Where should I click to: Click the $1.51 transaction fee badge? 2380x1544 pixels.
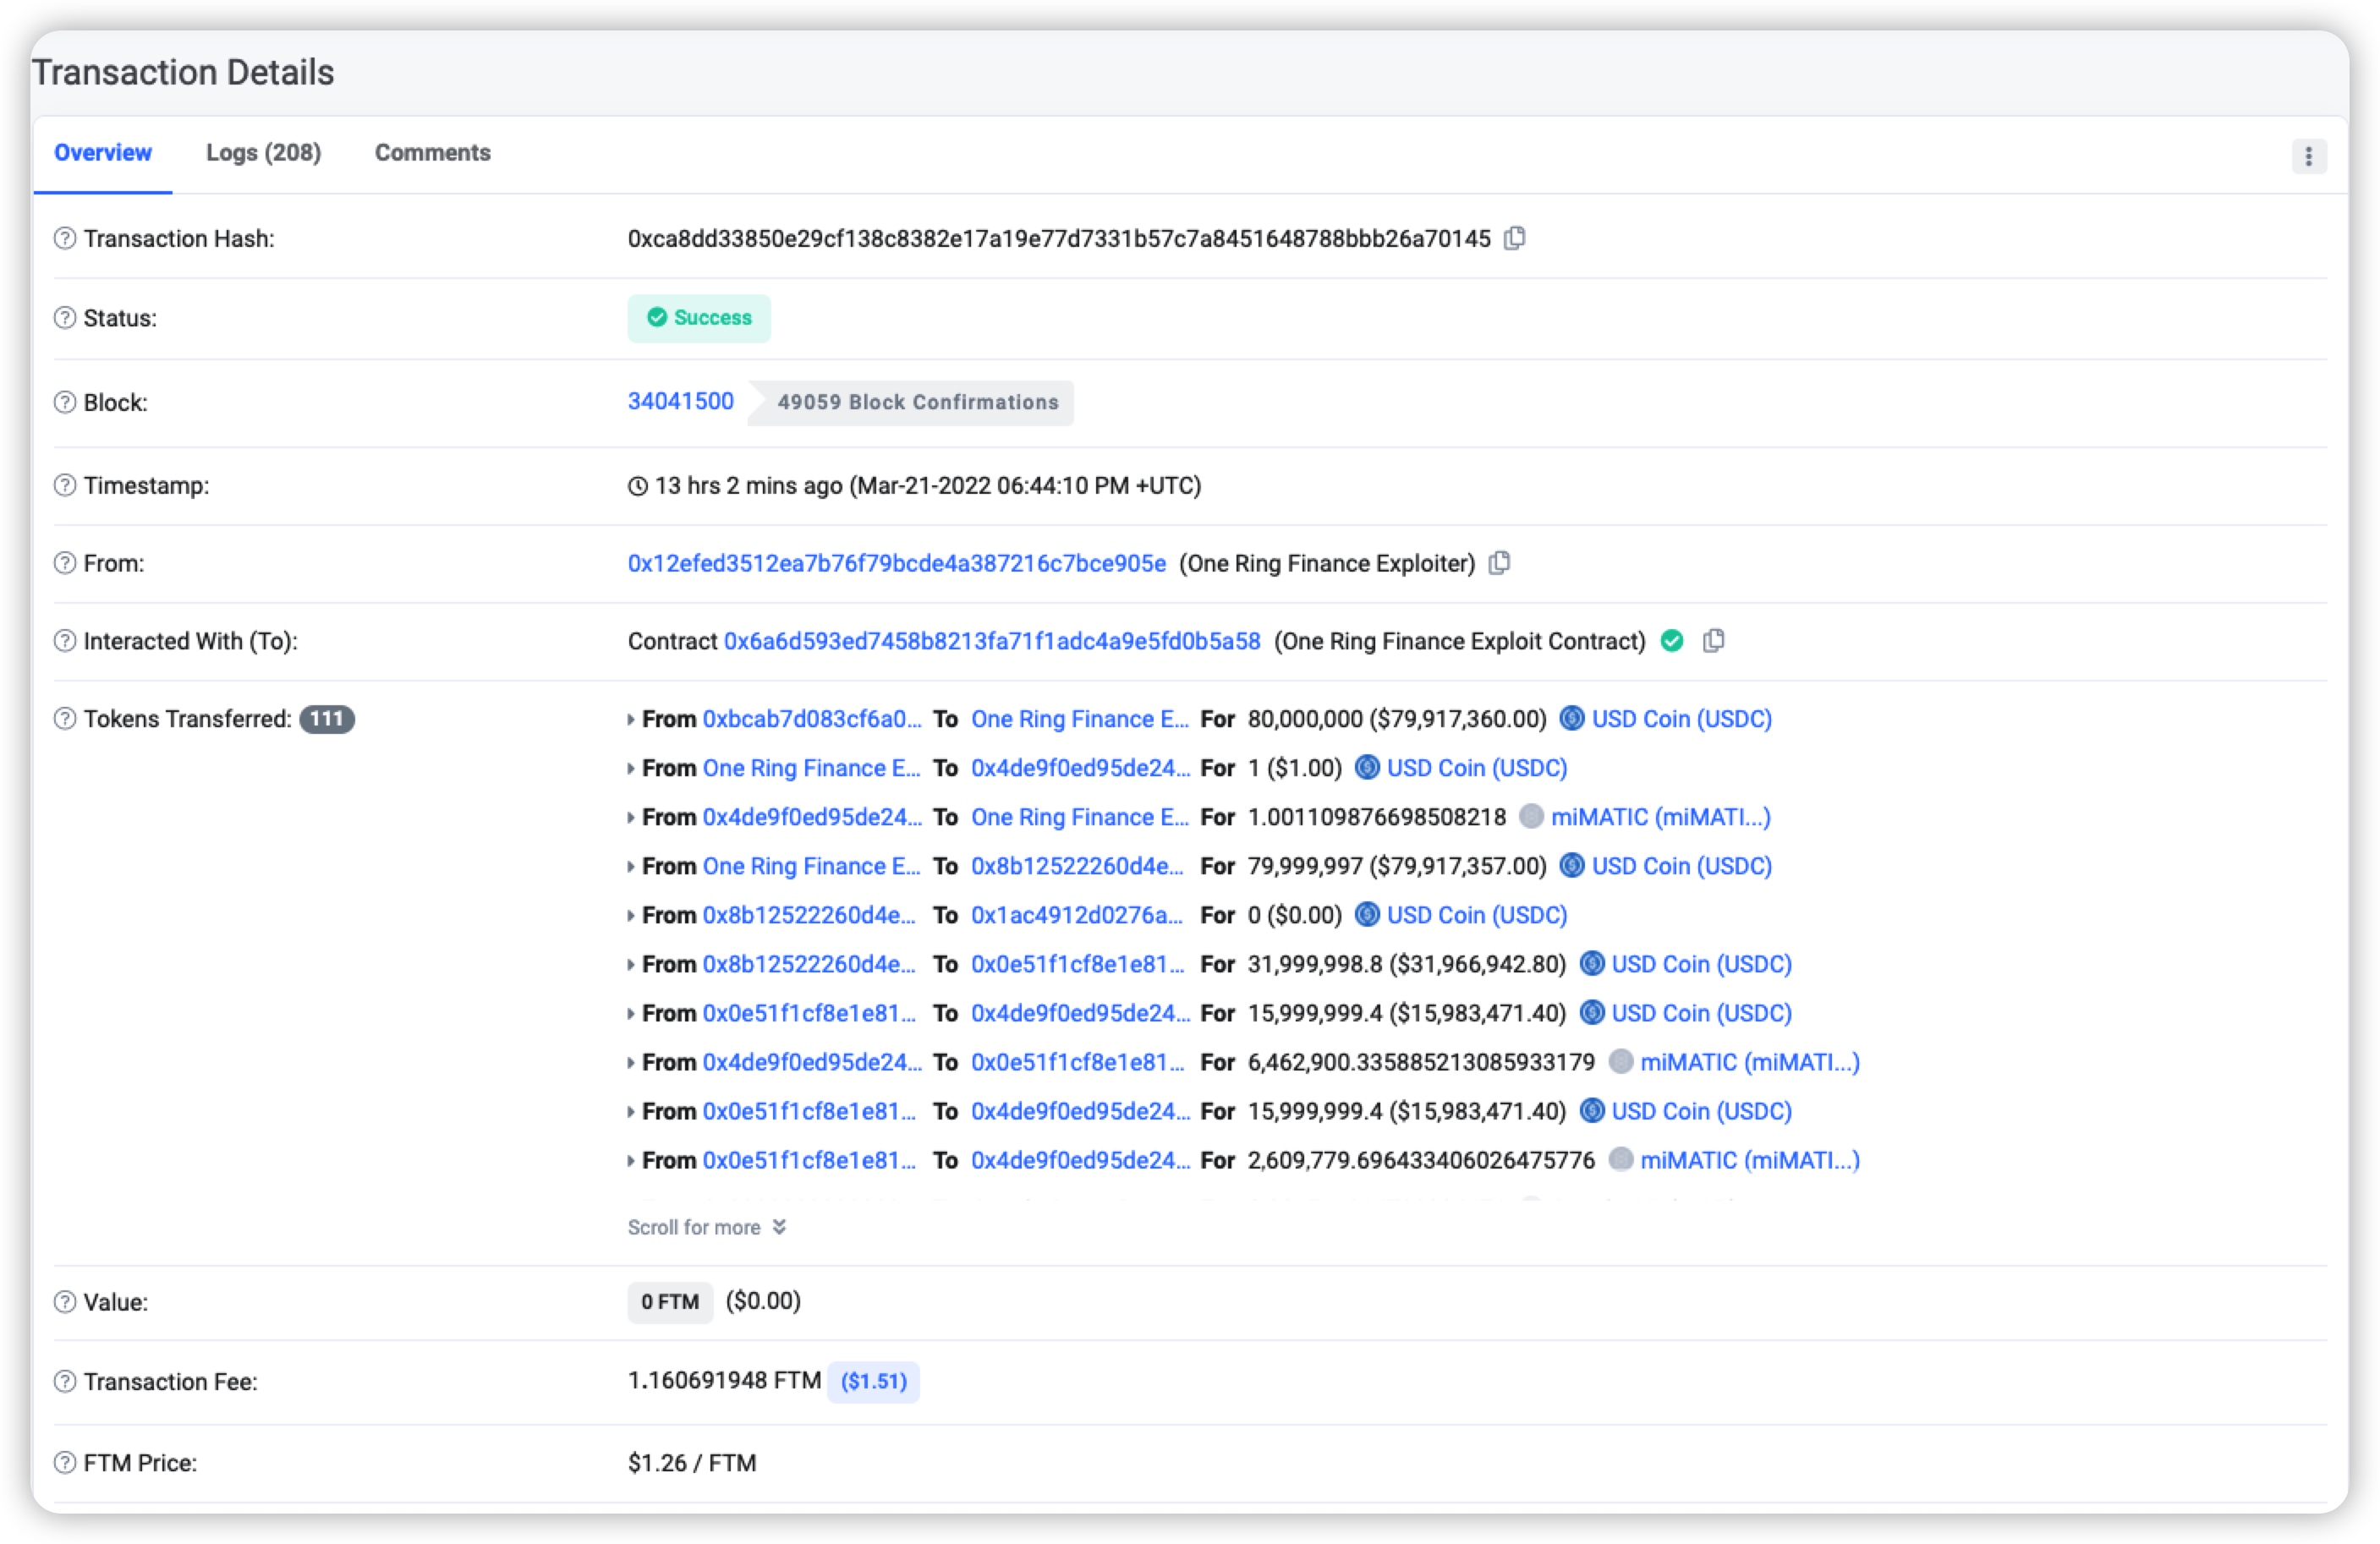click(x=873, y=1381)
